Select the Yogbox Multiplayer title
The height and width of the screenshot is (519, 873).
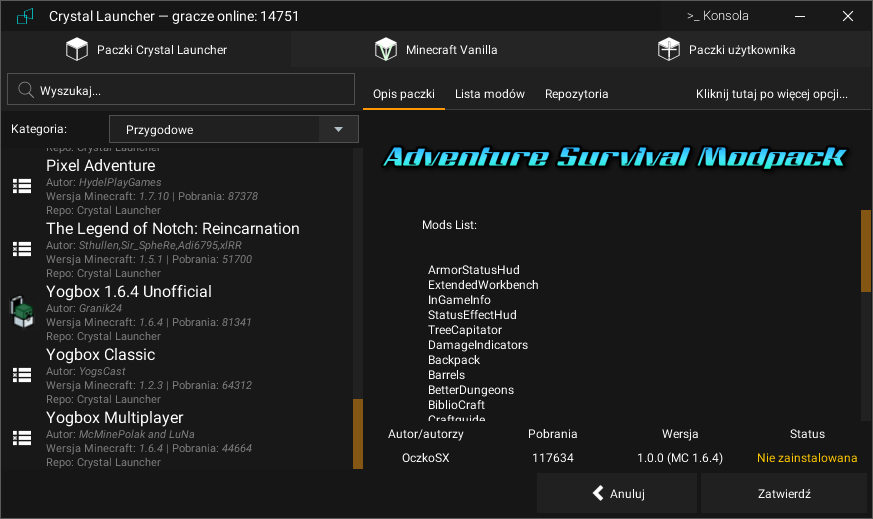click(x=115, y=417)
